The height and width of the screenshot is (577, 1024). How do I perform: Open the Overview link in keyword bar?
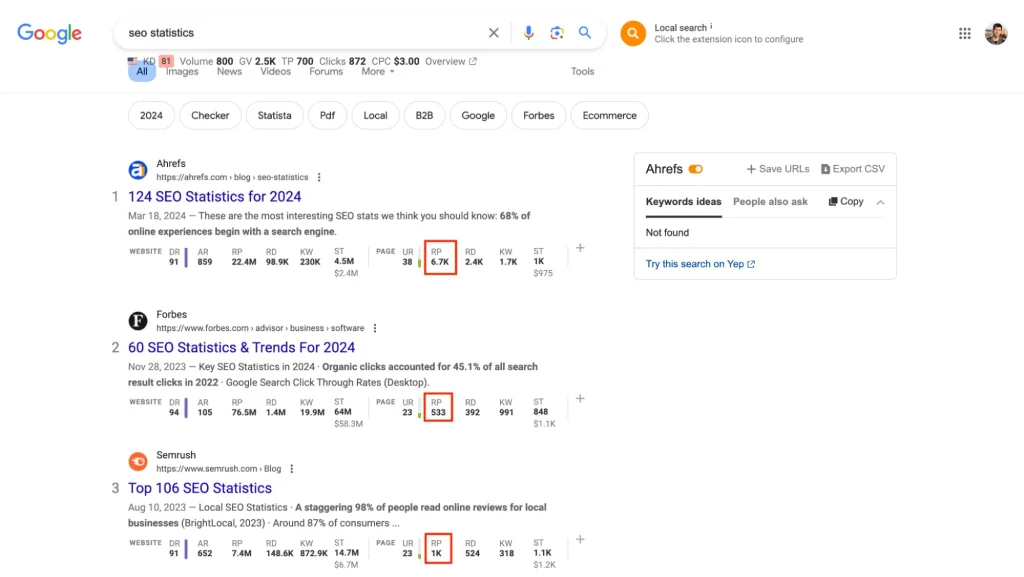click(x=451, y=61)
